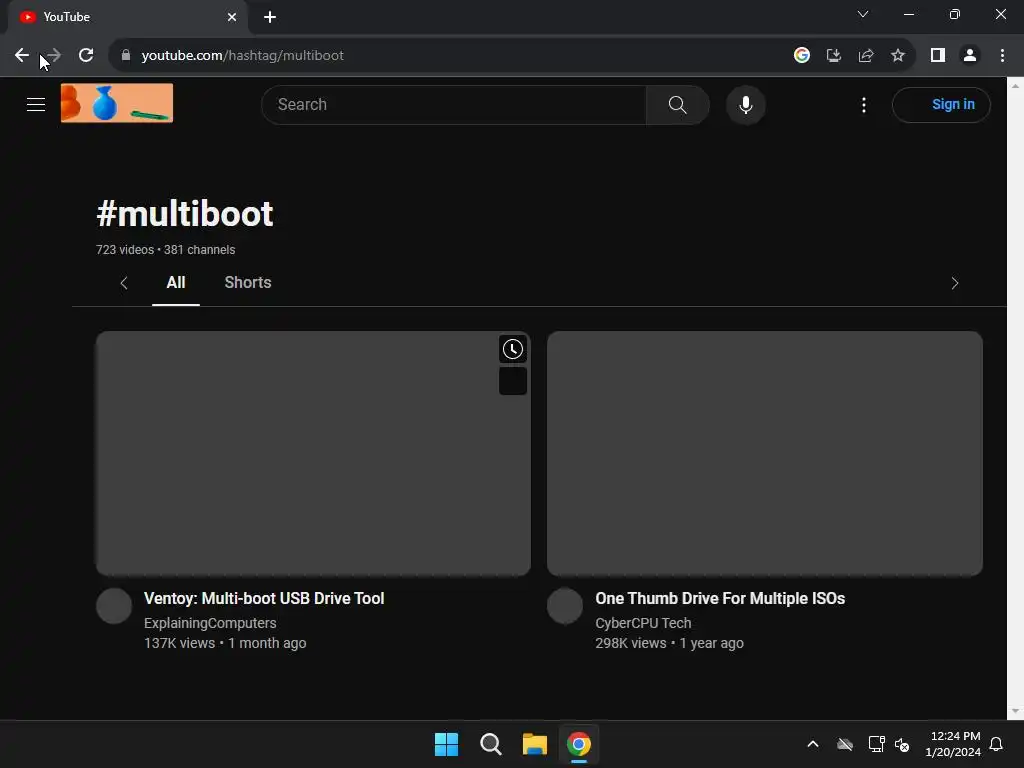Visit the ExplainingComputers channel
The image size is (1024, 768).
coord(210,623)
